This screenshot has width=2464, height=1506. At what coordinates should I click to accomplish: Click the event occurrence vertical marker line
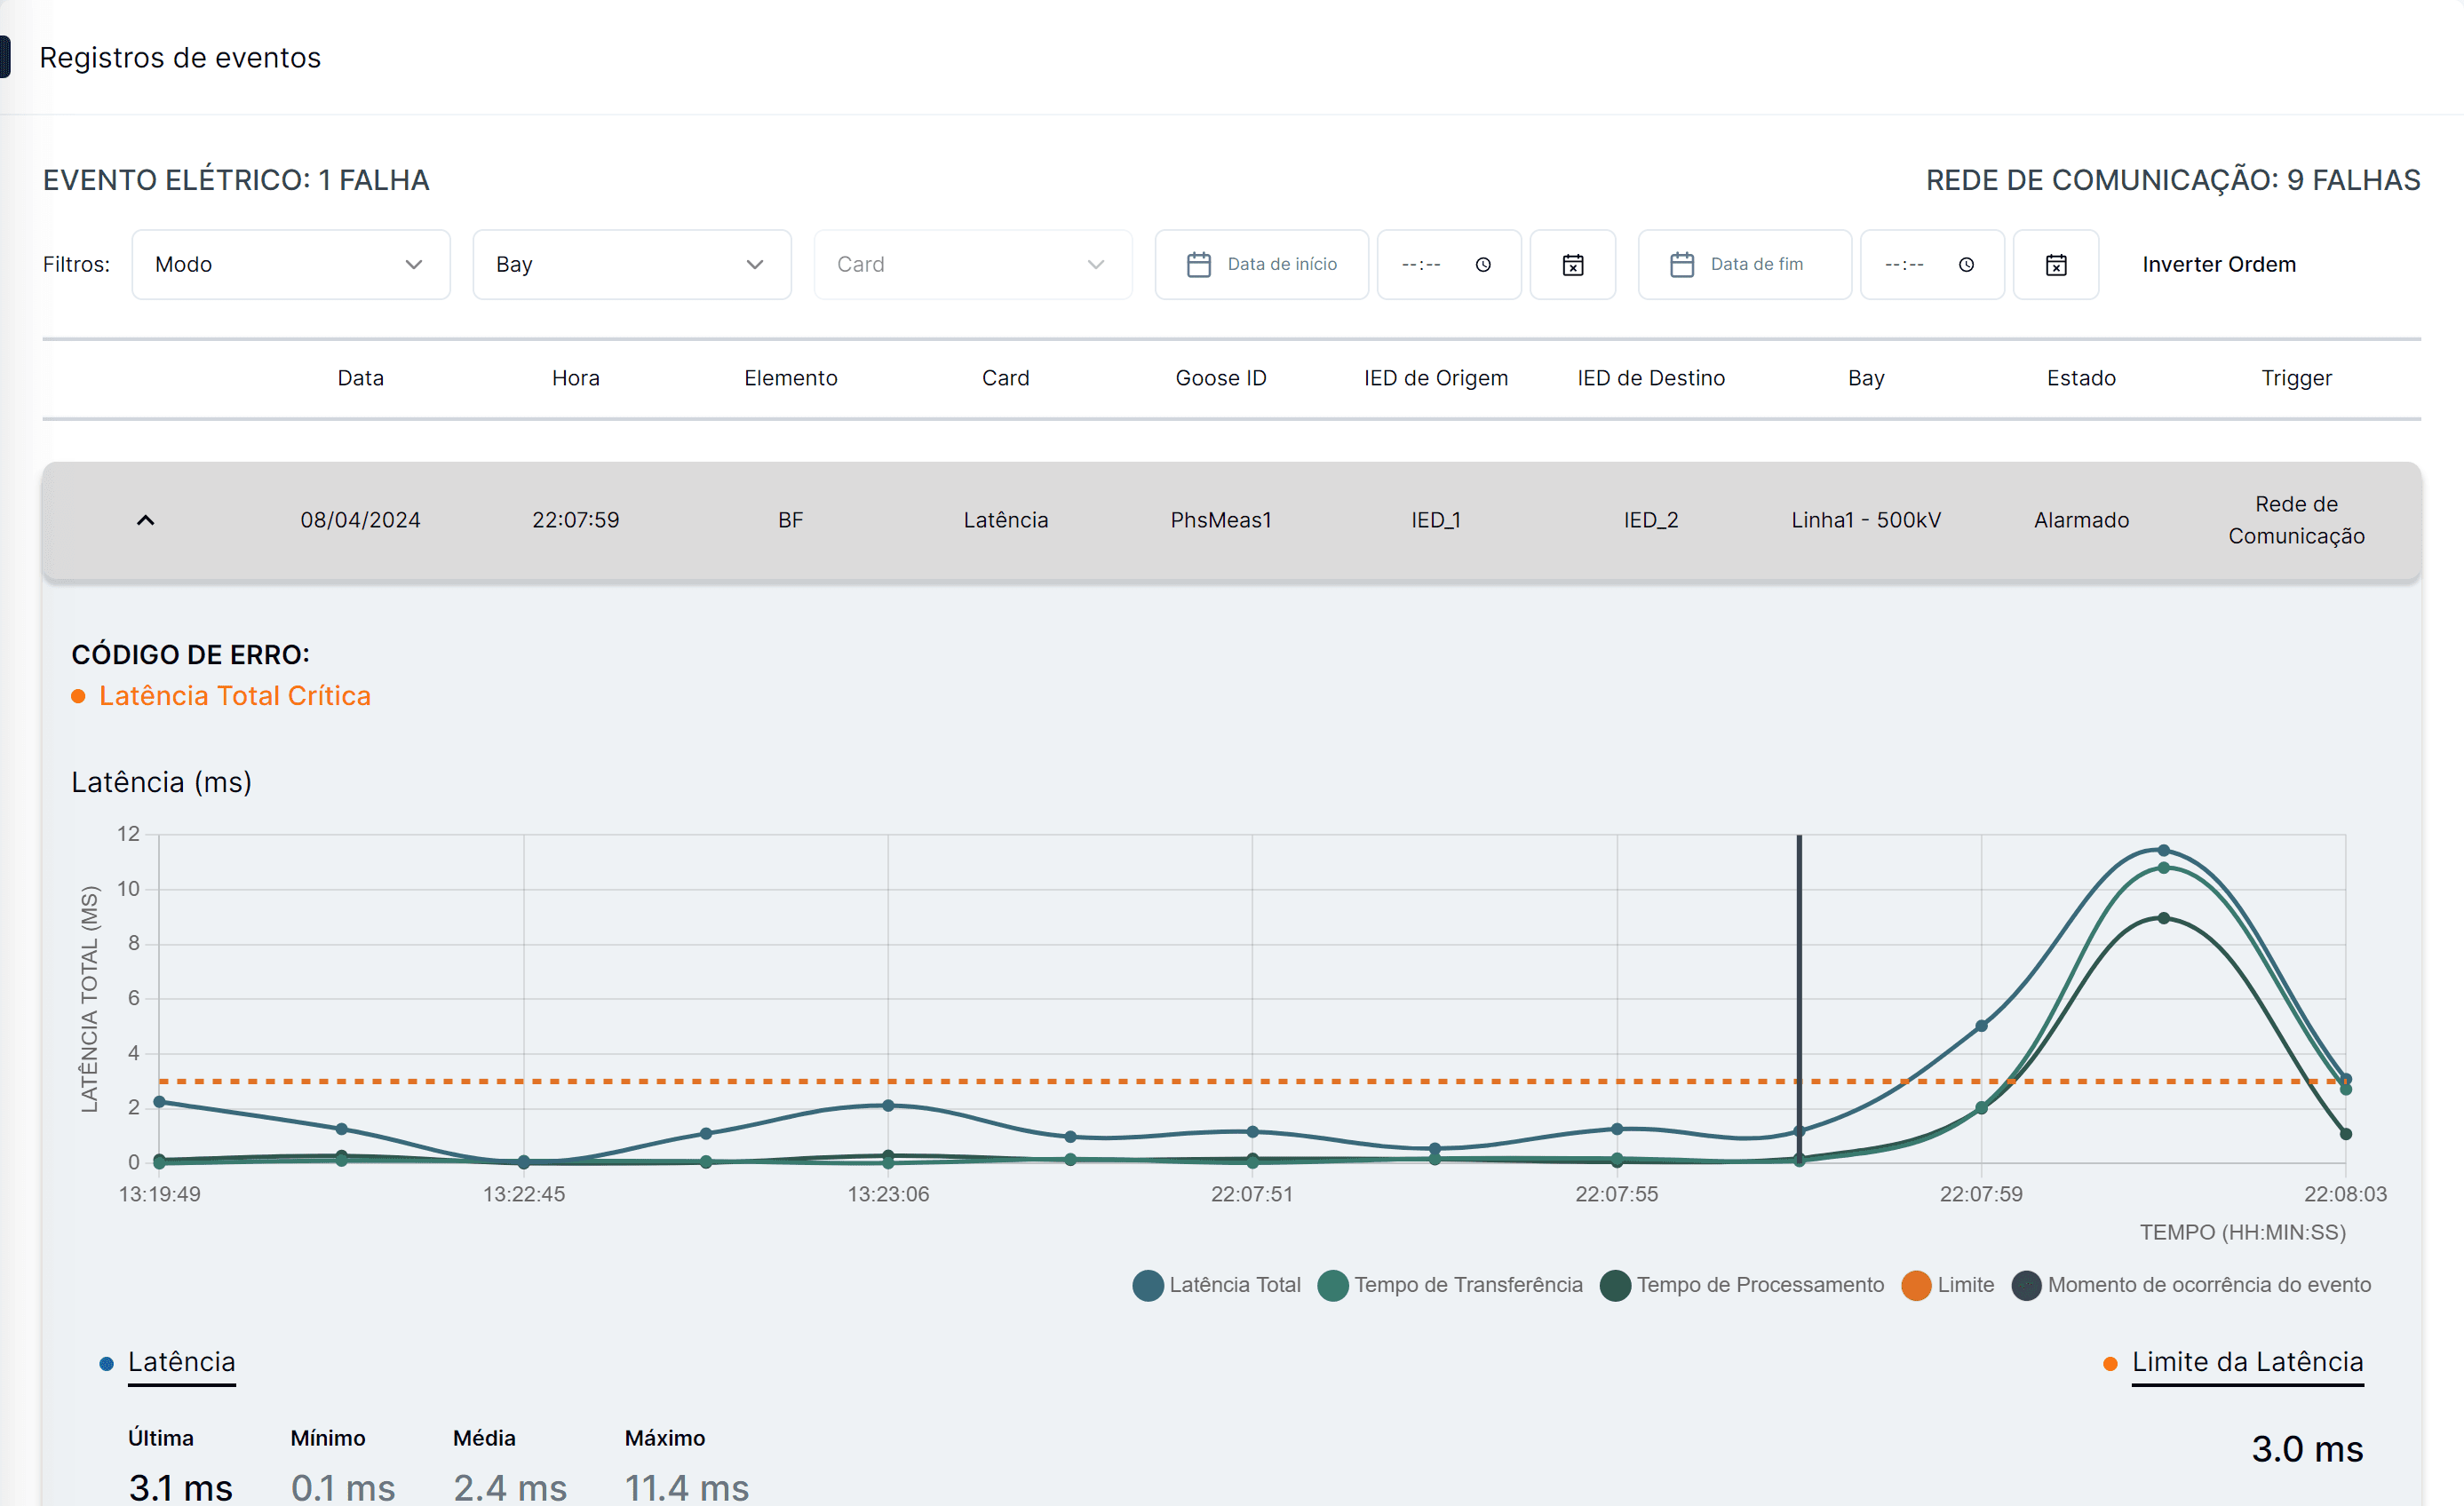(x=1799, y=960)
